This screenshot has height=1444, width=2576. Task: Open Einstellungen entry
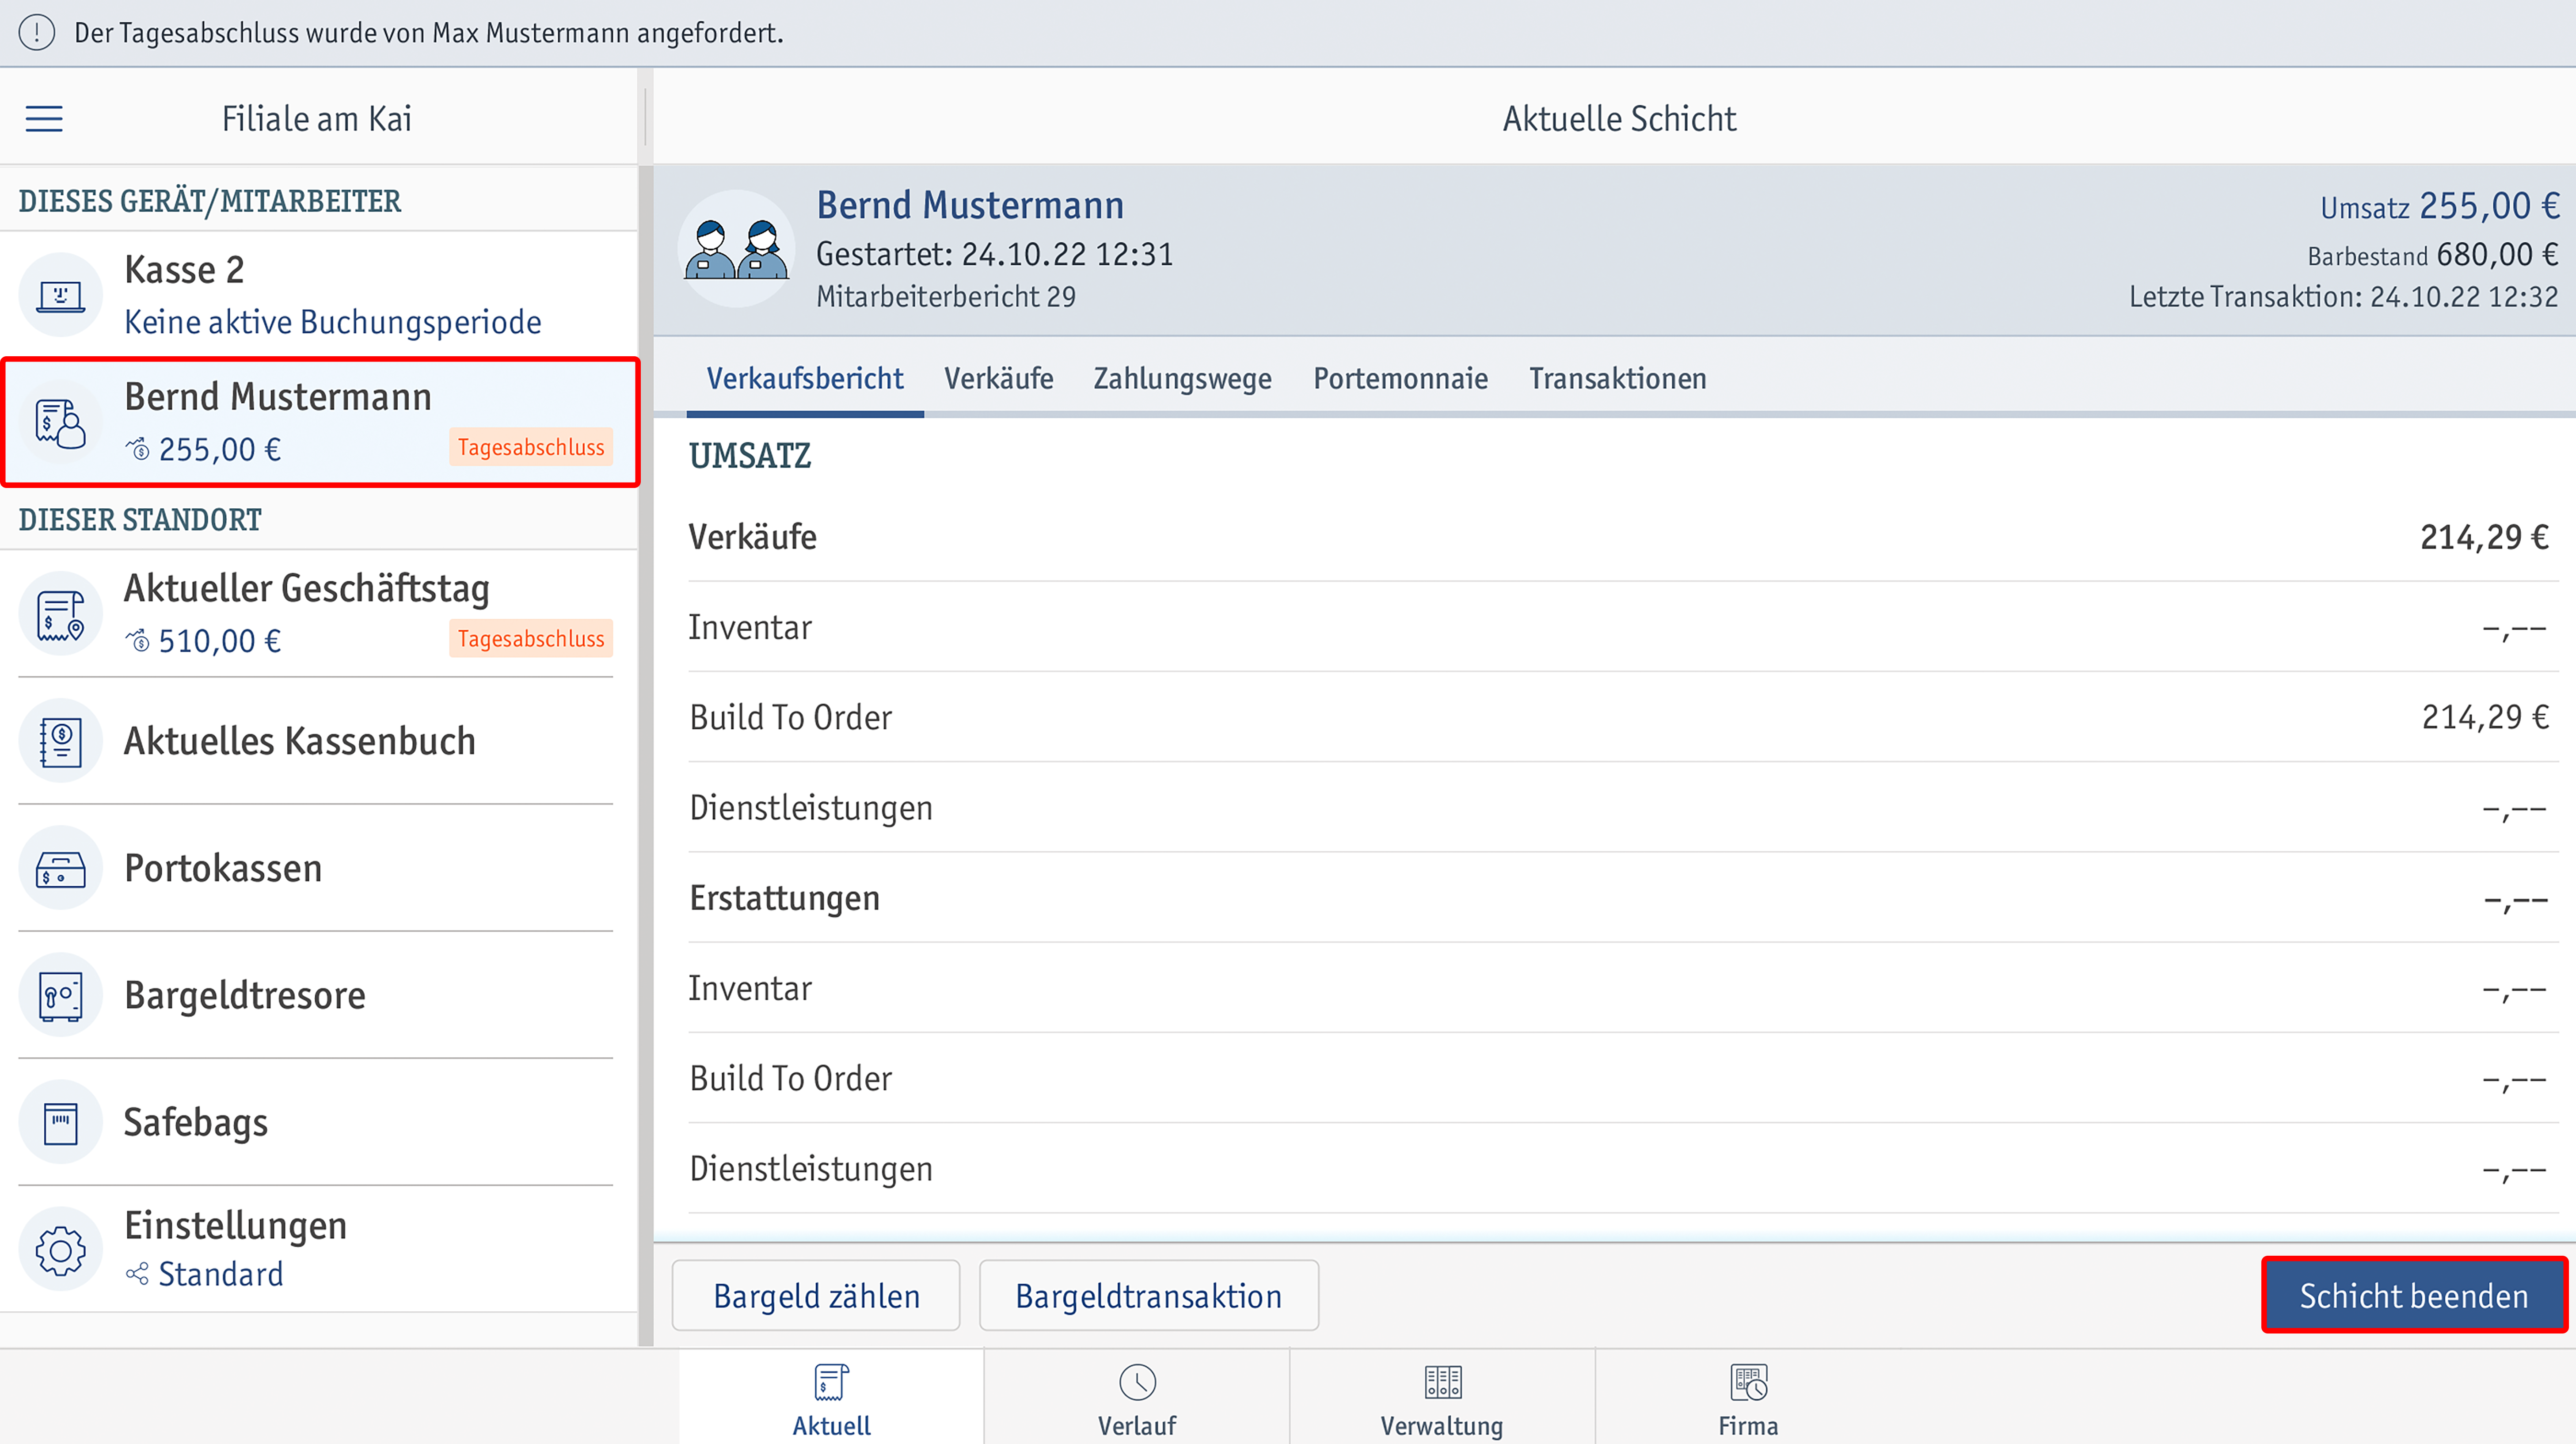pos(318,1249)
